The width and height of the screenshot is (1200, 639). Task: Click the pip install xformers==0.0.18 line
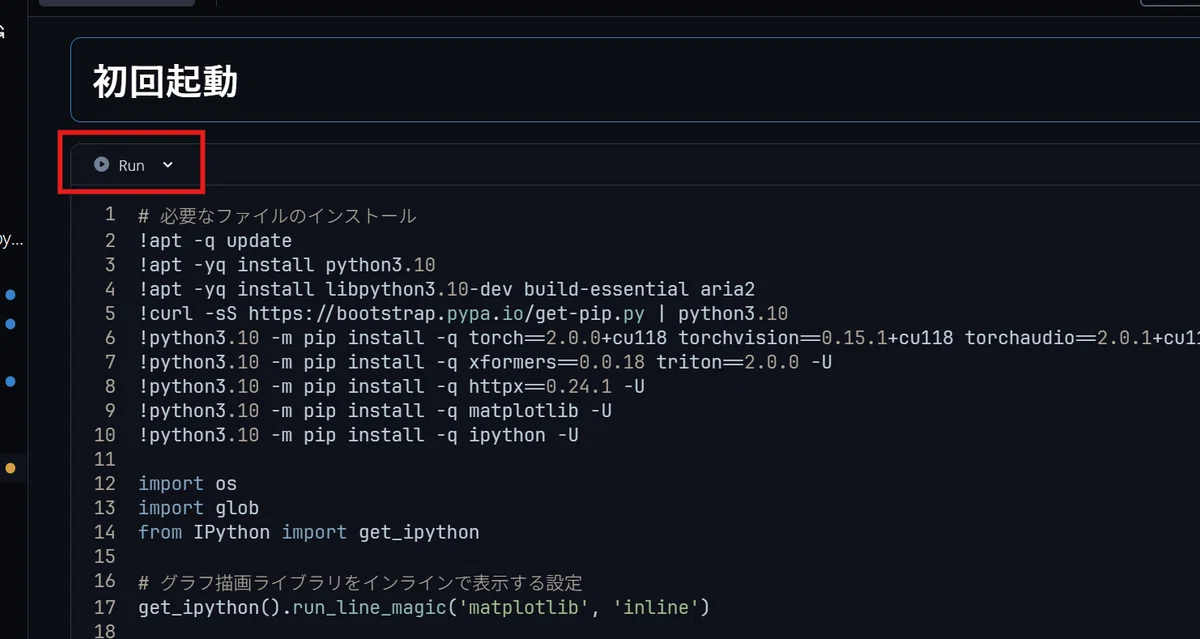(485, 362)
